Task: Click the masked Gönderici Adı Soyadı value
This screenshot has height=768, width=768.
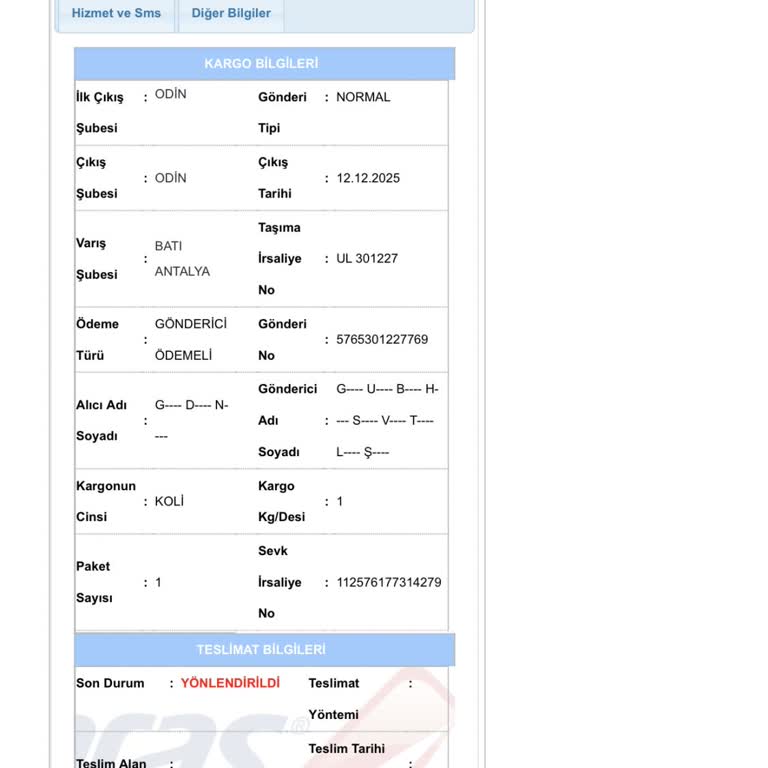Action: 386,420
